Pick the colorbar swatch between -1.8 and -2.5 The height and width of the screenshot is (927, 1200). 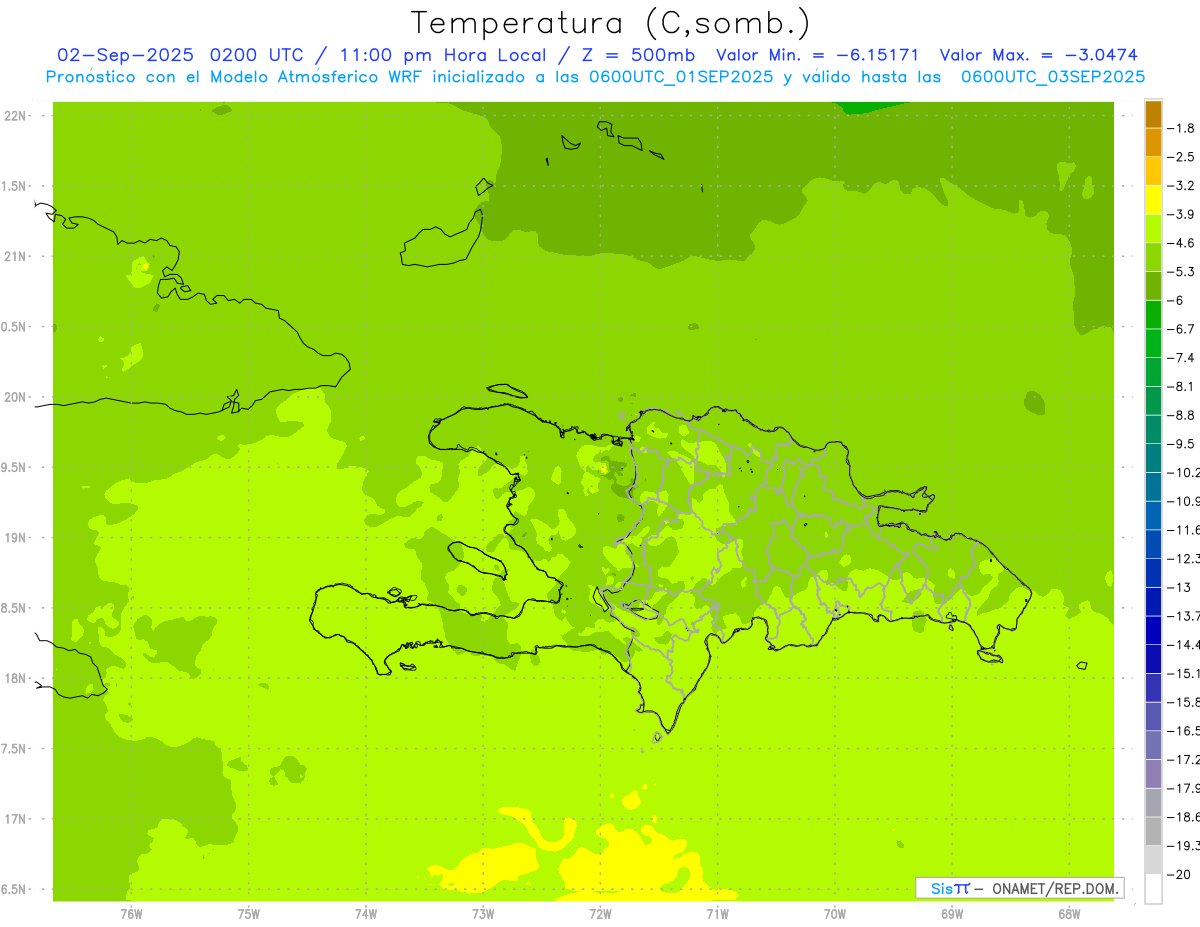point(1153,143)
